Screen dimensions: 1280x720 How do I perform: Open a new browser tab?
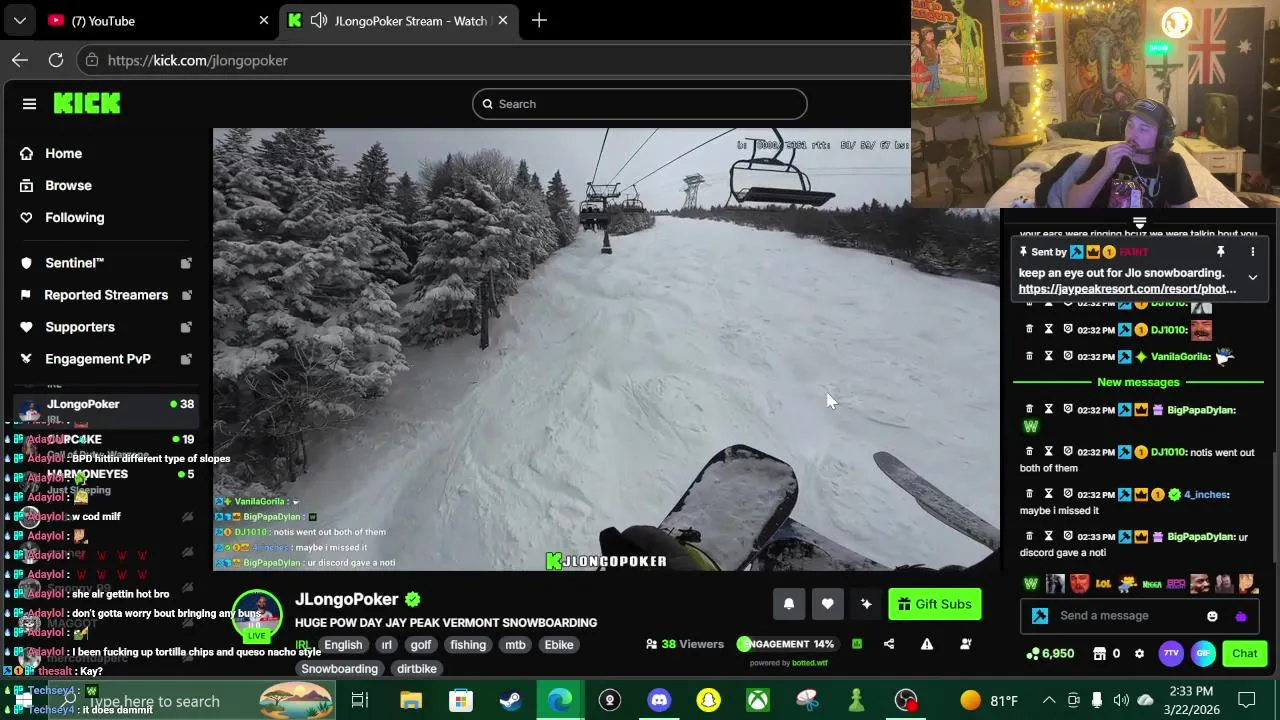tap(539, 20)
